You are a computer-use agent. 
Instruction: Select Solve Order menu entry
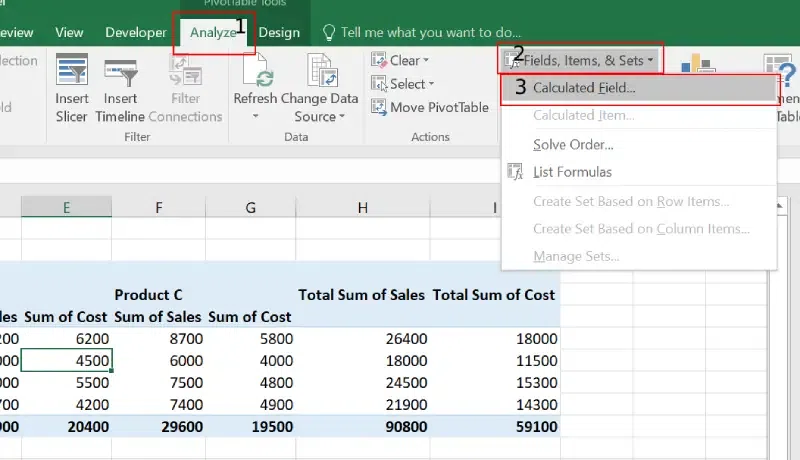click(573, 145)
